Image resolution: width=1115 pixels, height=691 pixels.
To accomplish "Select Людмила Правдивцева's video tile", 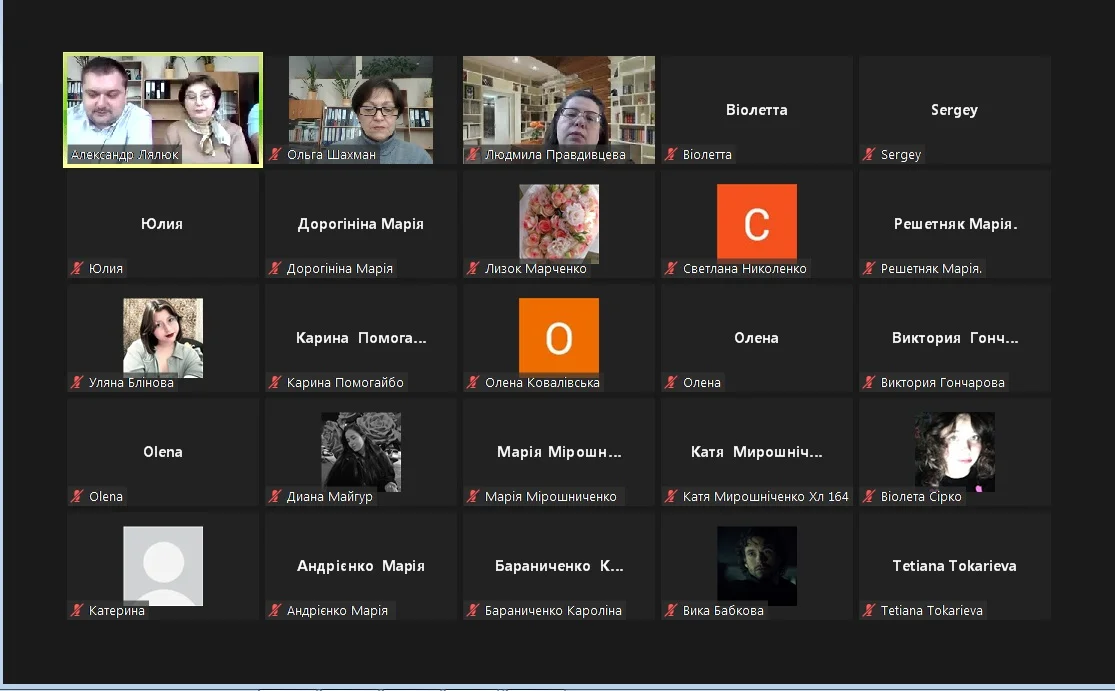I will click(x=559, y=110).
